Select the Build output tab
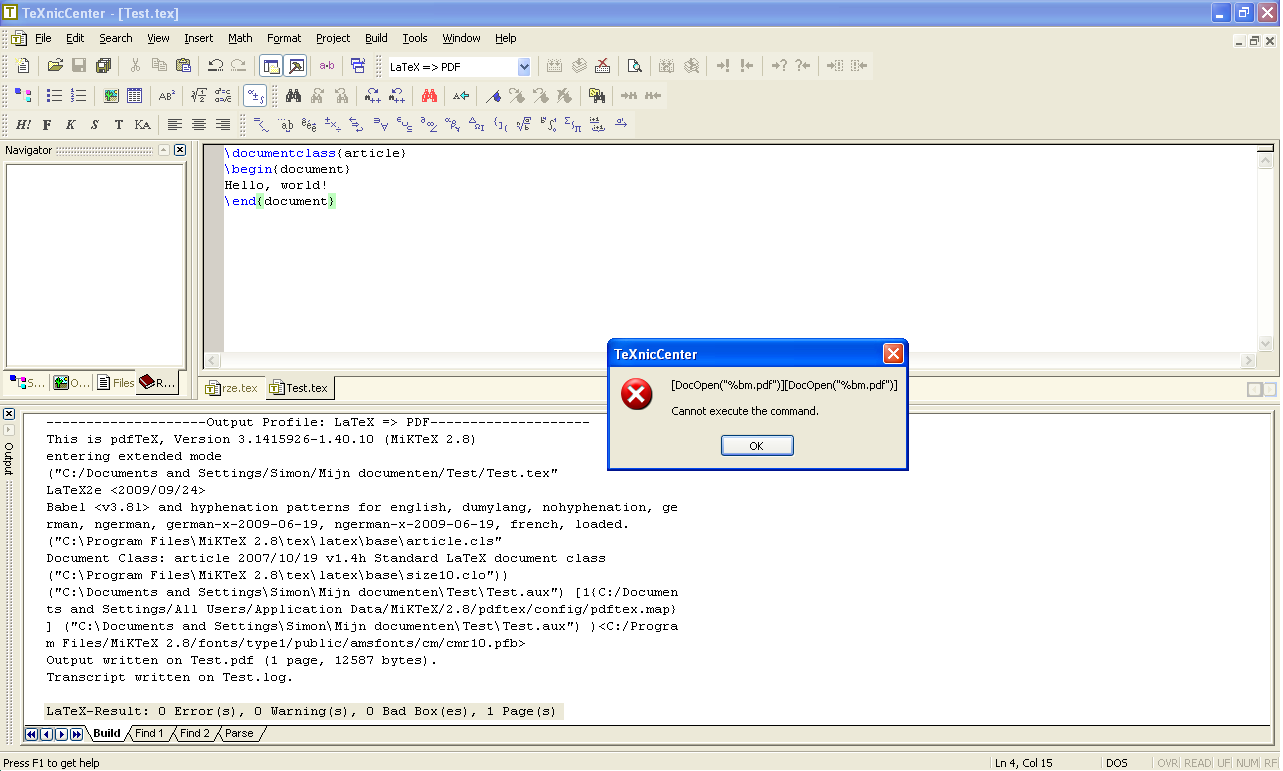The height and width of the screenshot is (771, 1283). (x=106, y=734)
